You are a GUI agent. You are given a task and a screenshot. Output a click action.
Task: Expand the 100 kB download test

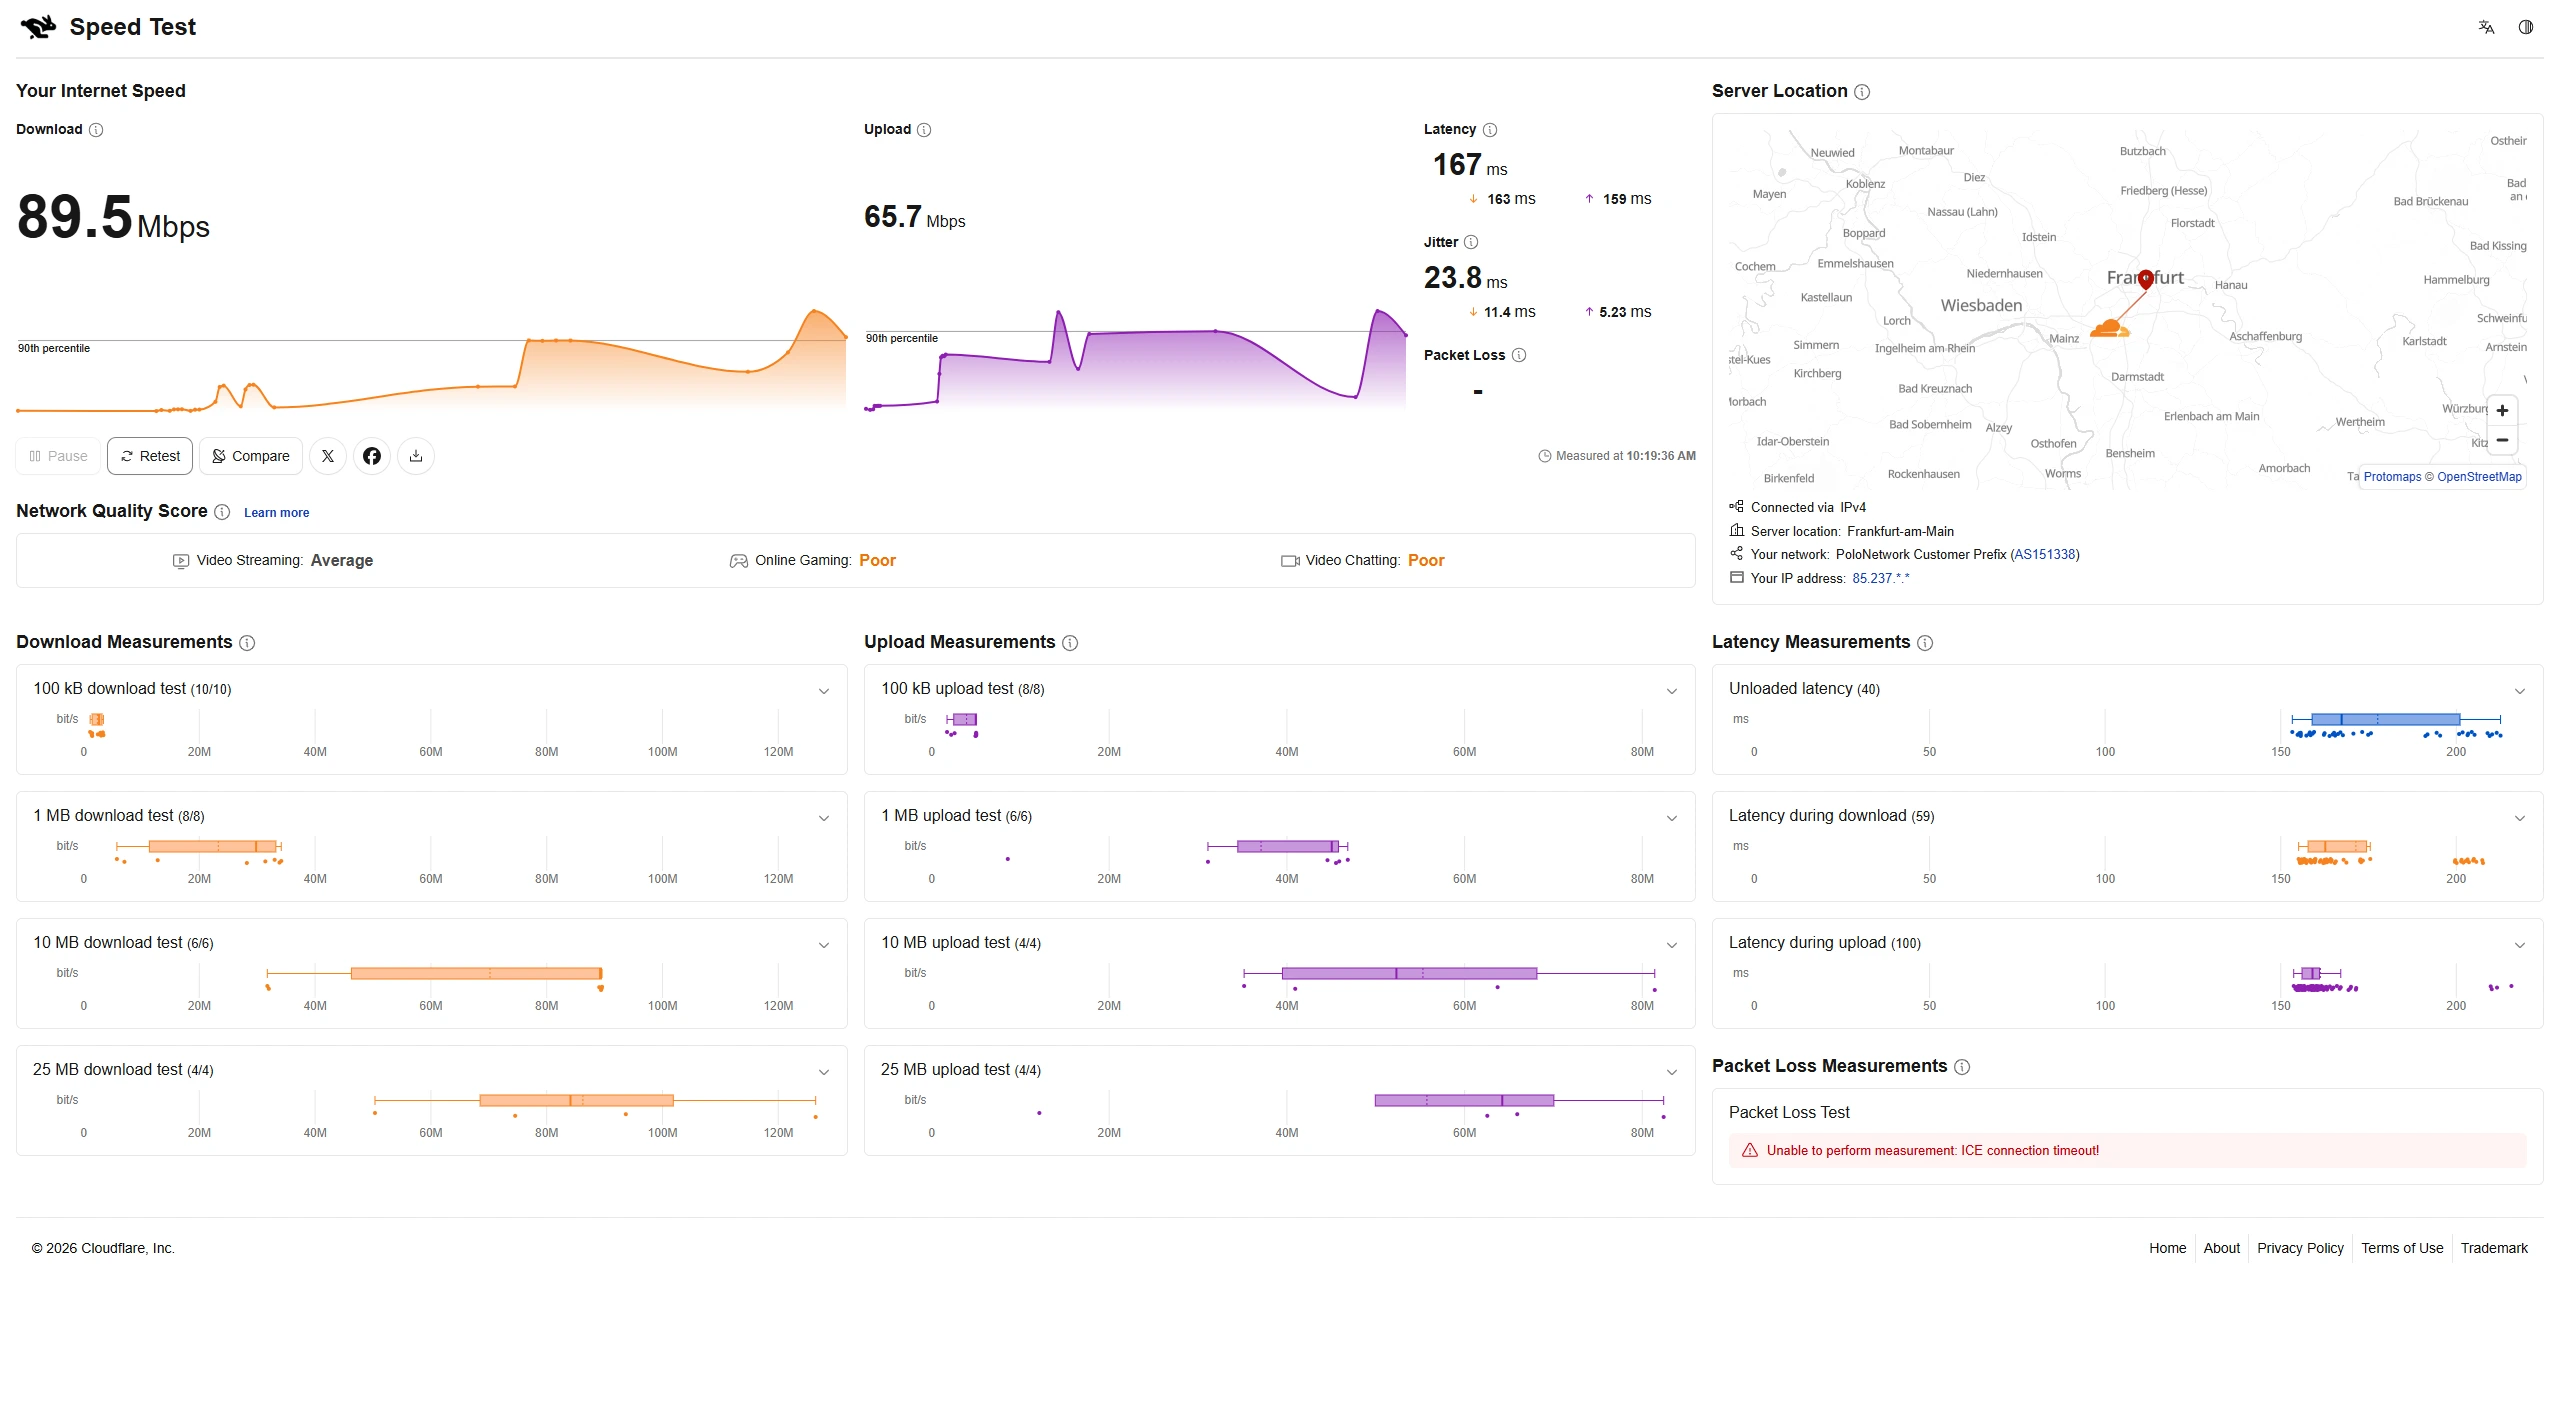(824, 691)
